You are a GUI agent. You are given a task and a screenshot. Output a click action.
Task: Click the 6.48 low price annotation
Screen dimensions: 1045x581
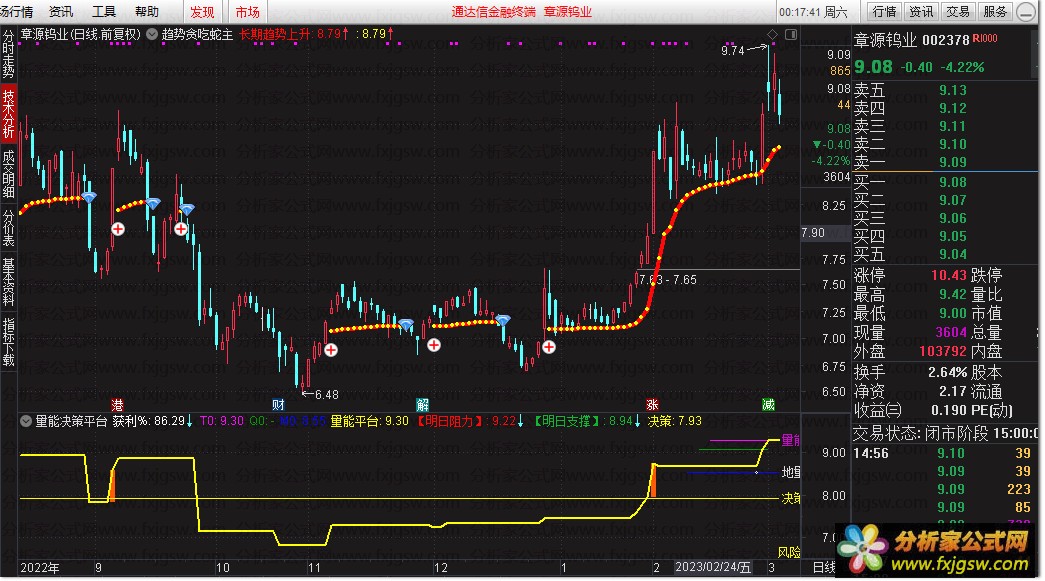coord(327,394)
